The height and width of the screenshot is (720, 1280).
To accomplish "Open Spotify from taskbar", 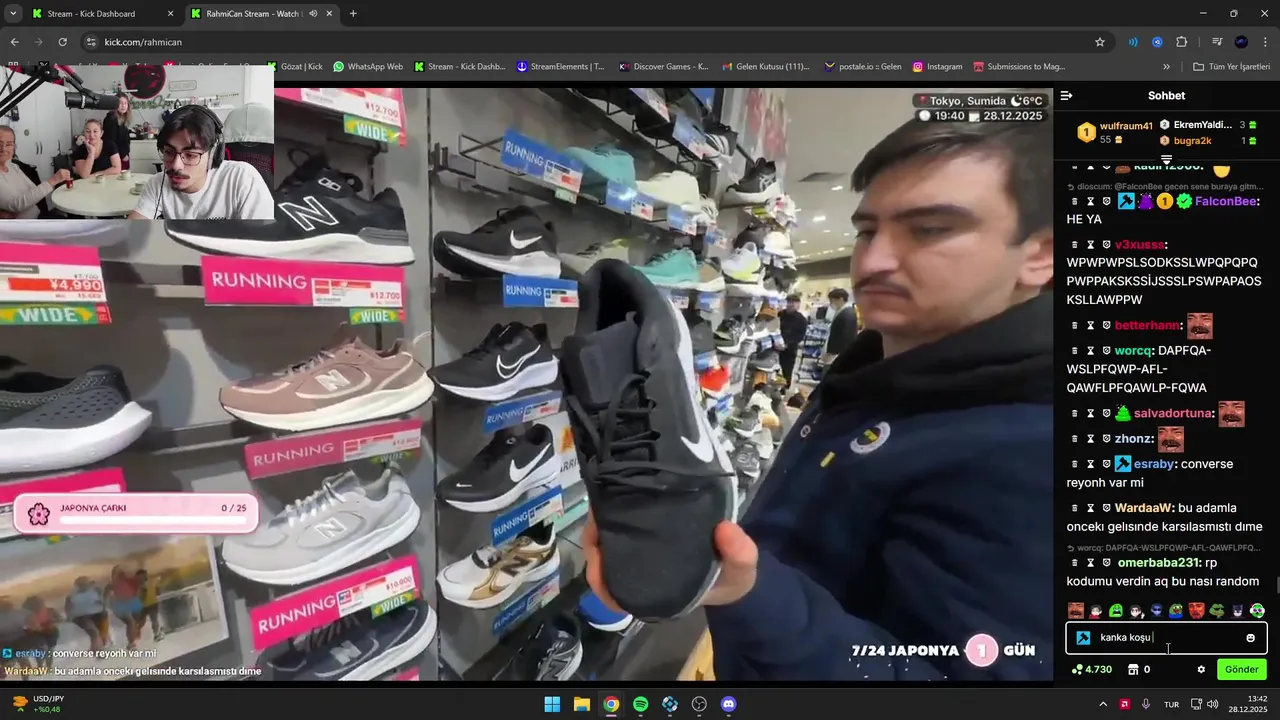I will tap(640, 704).
